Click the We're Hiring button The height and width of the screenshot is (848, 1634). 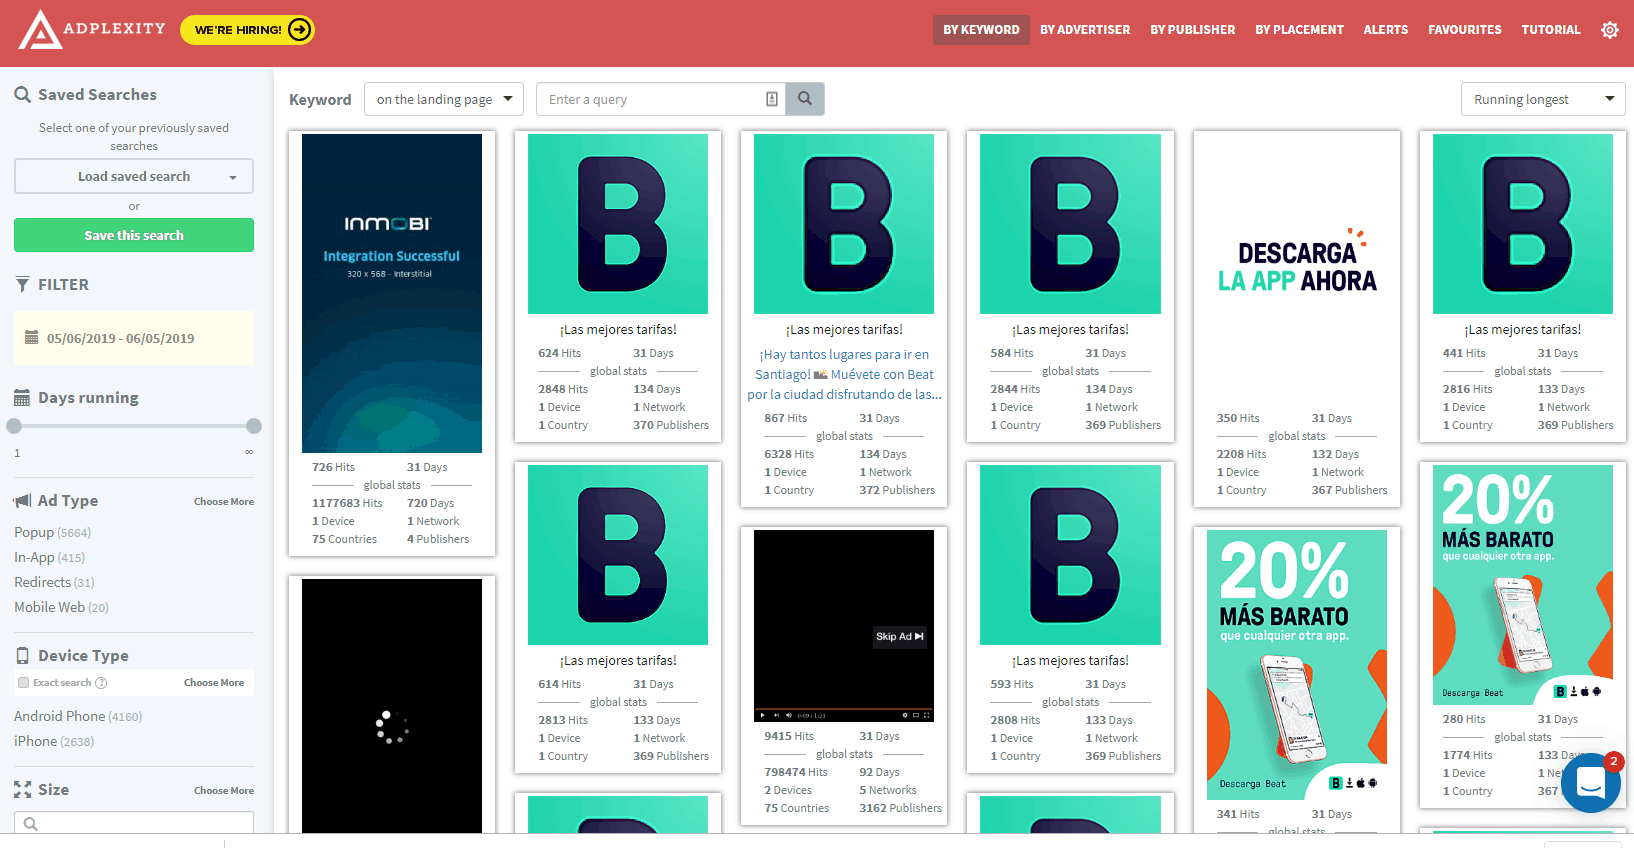pyautogui.click(x=247, y=30)
